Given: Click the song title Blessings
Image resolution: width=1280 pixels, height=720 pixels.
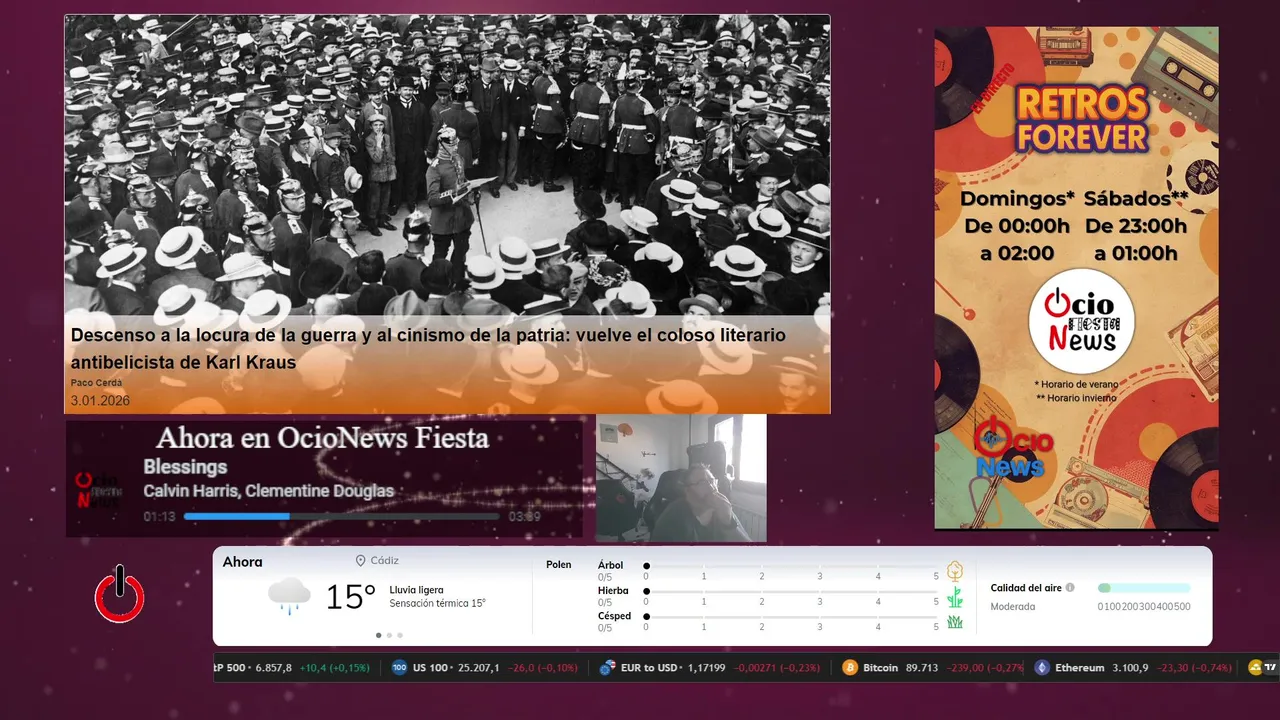Looking at the screenshot, I should (185, 467).
